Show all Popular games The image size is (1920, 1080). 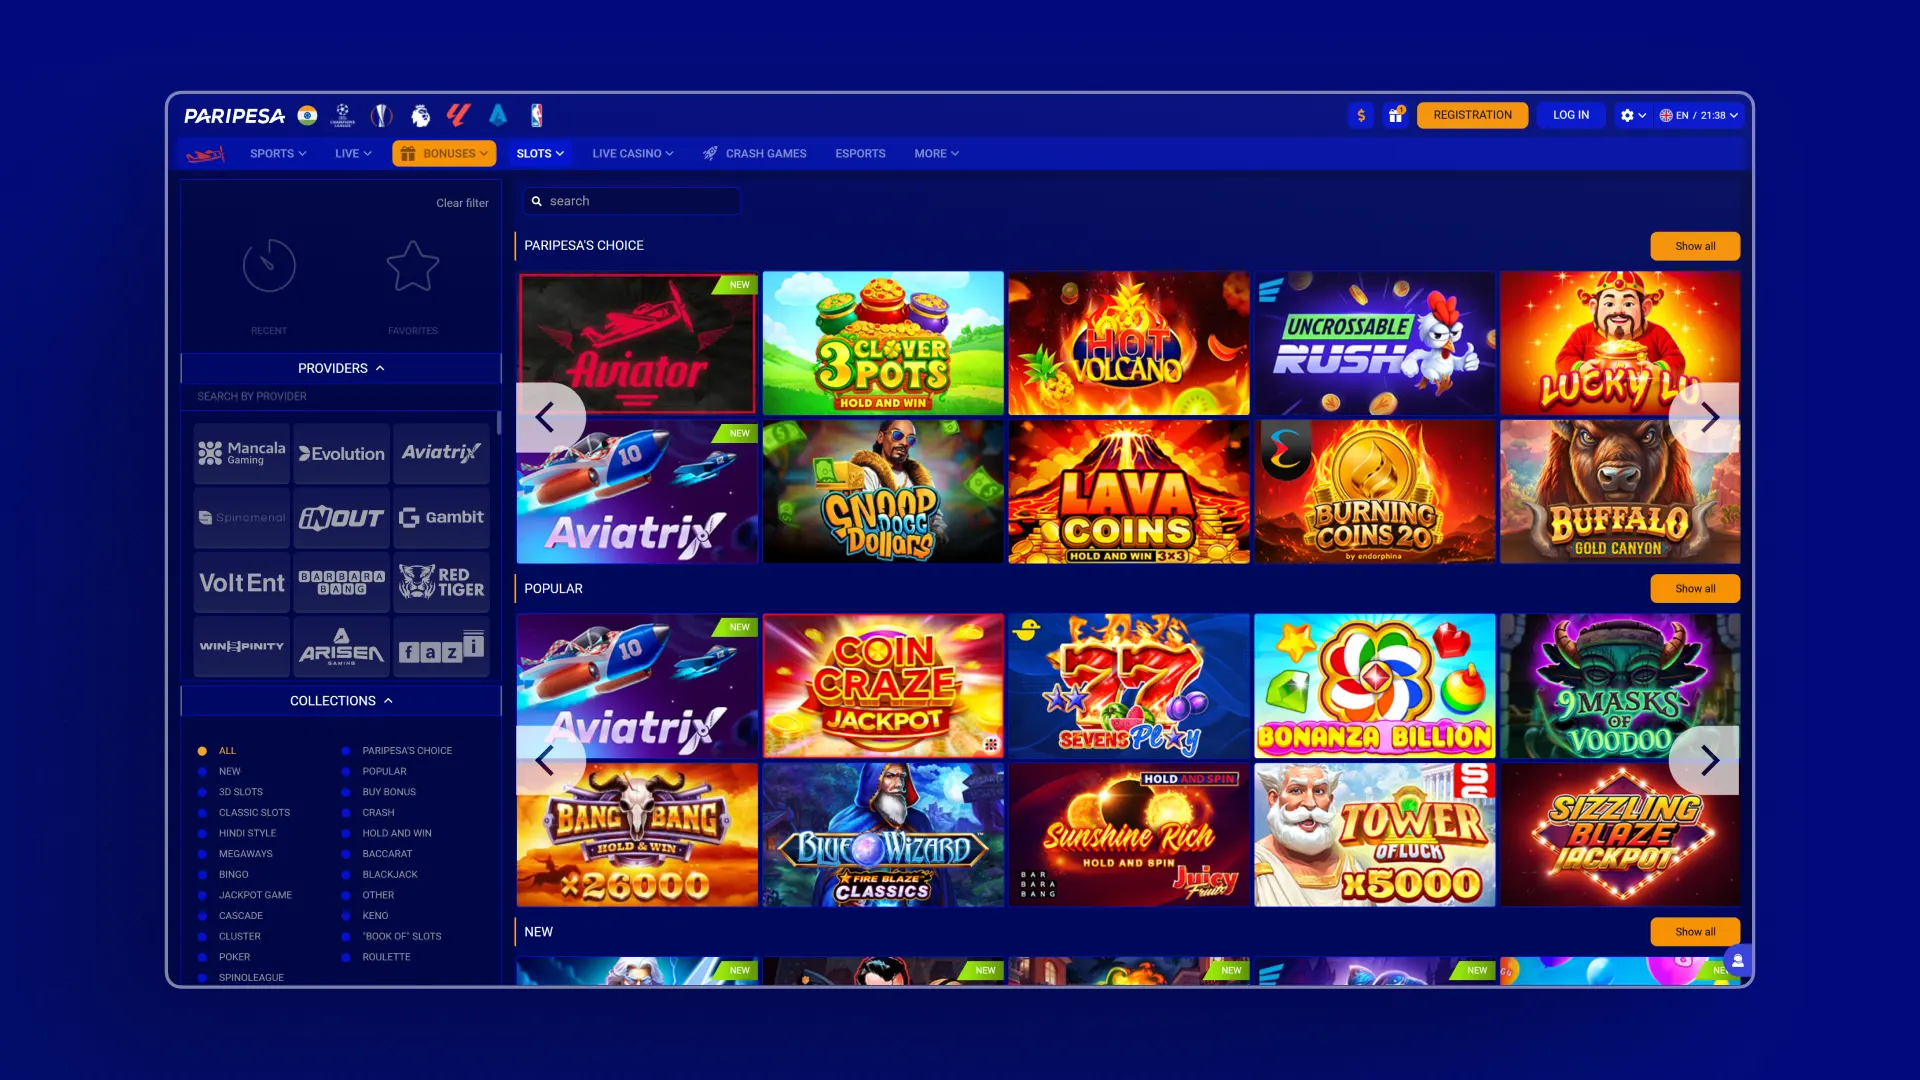(x=1695, y=589)
